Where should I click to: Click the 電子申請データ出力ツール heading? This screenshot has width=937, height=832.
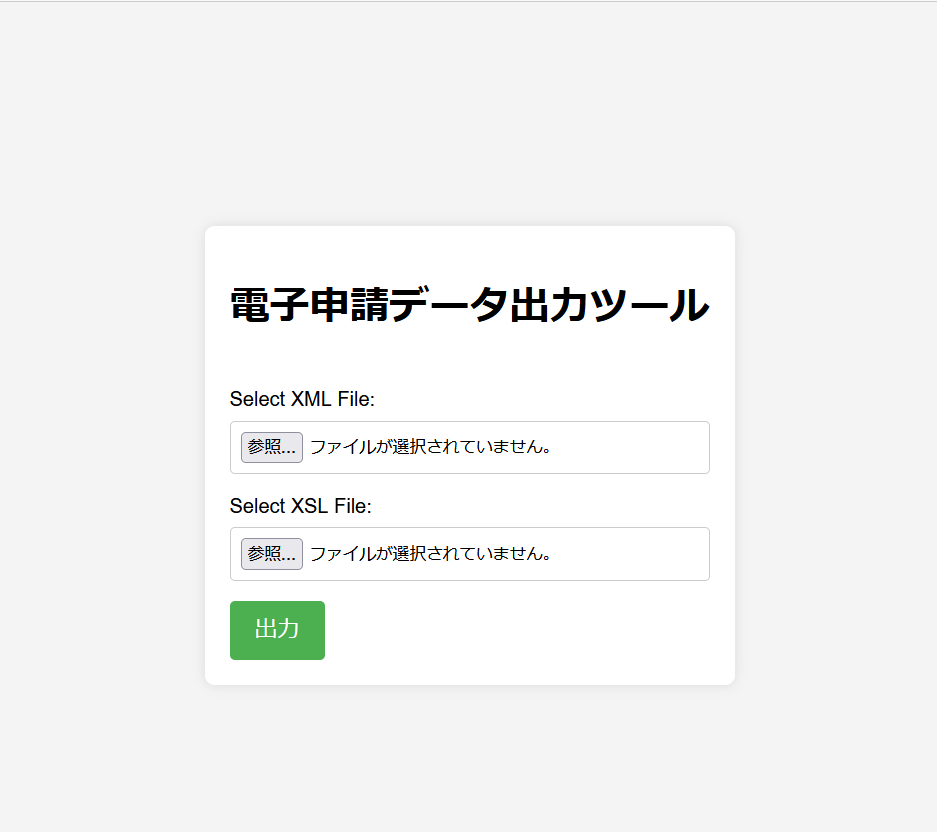[x=470, y=305]
